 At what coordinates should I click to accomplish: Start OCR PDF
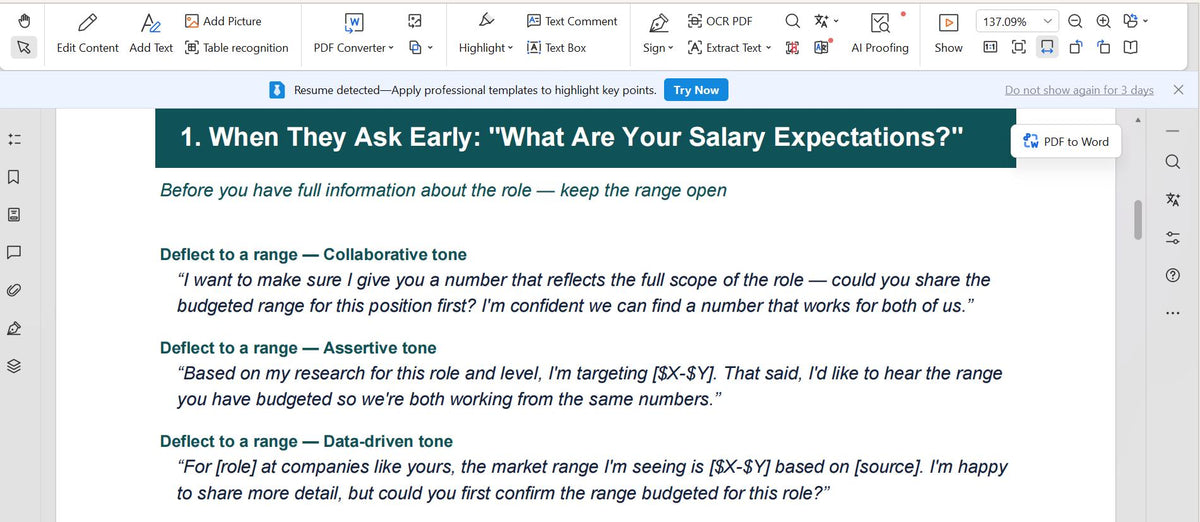720,21
